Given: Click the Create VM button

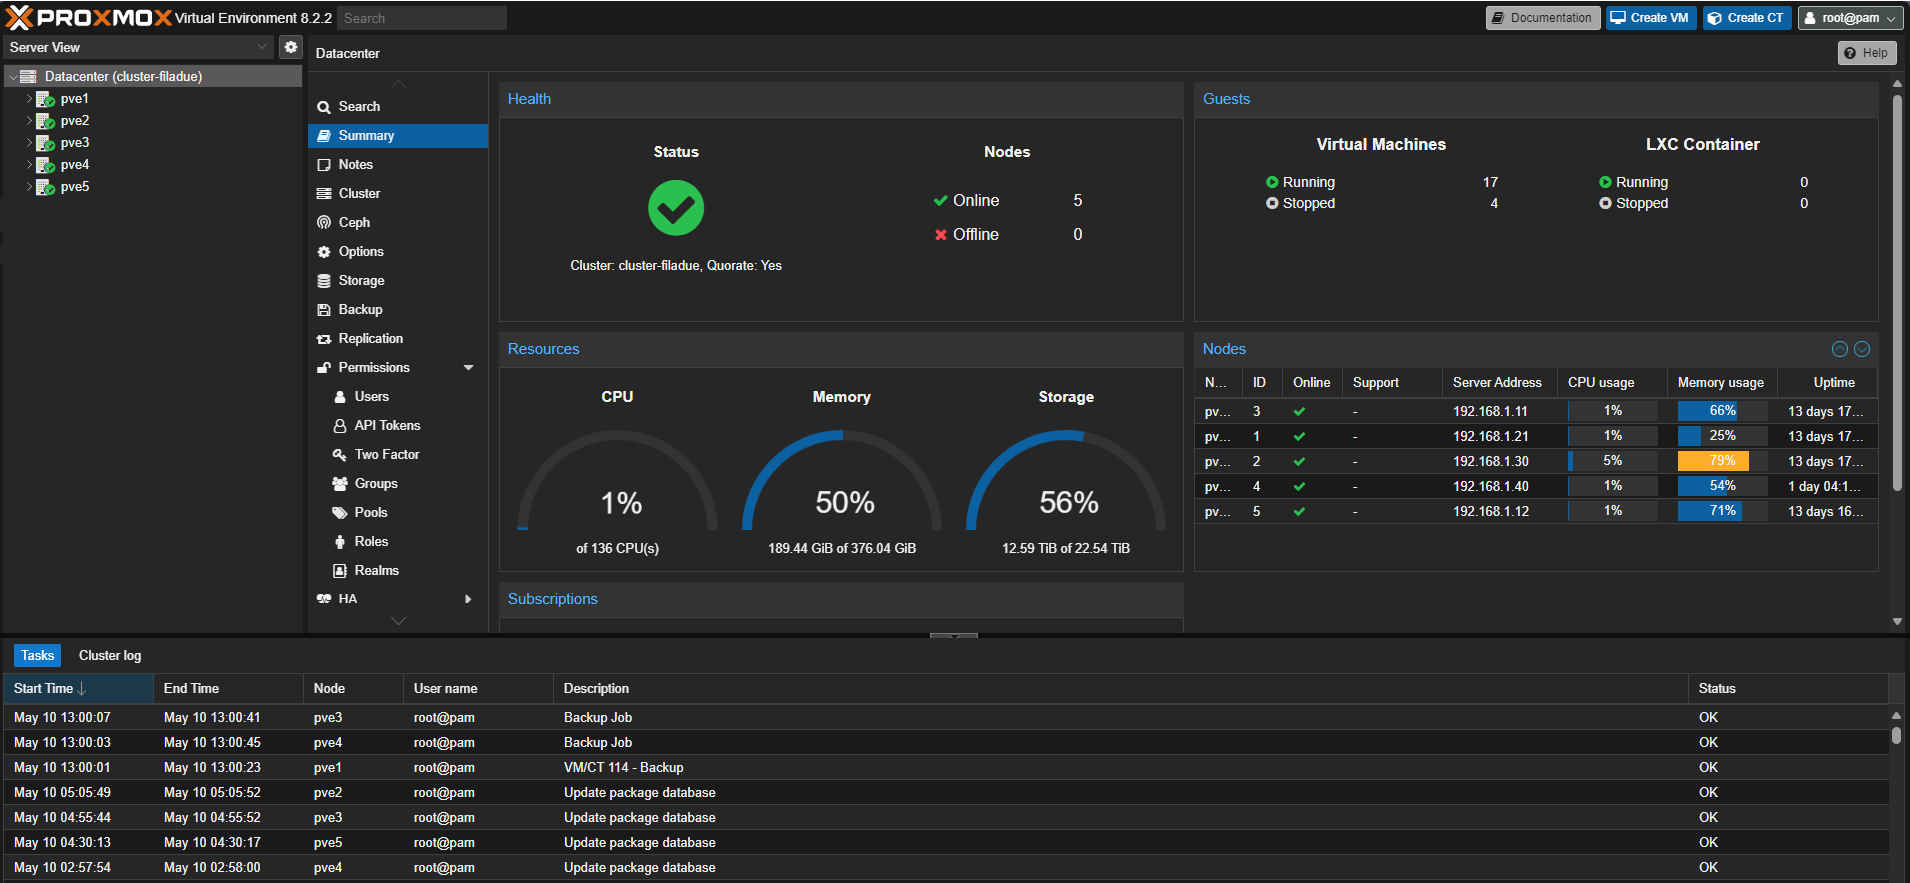Looking at the screenshot, I should (1650, 18).
